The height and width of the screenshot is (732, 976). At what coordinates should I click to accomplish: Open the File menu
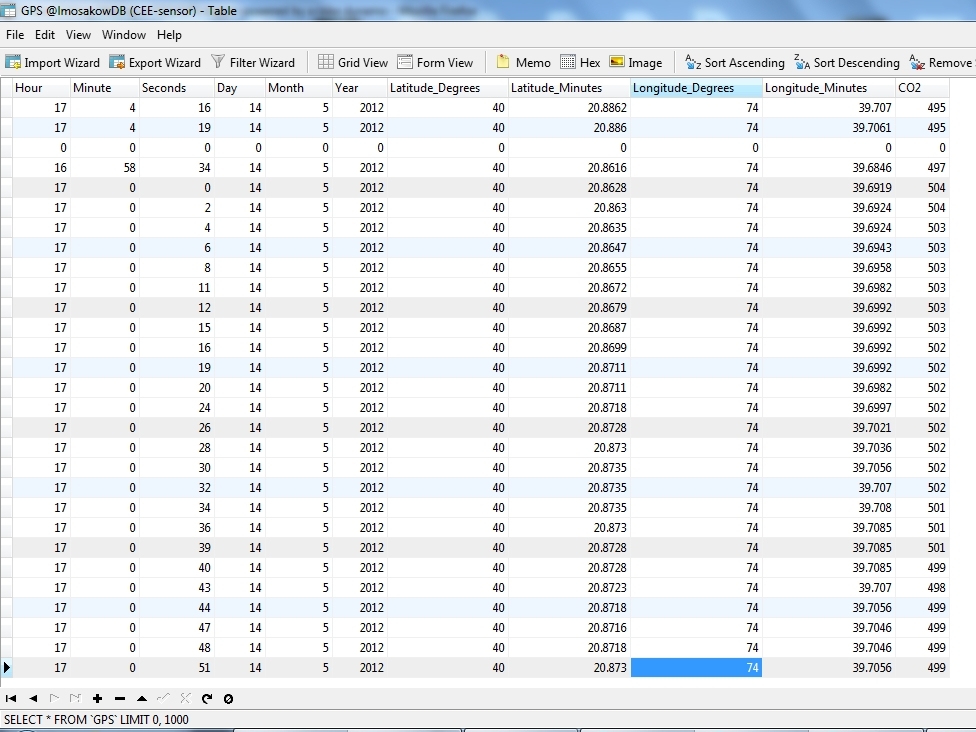[15, 35]
